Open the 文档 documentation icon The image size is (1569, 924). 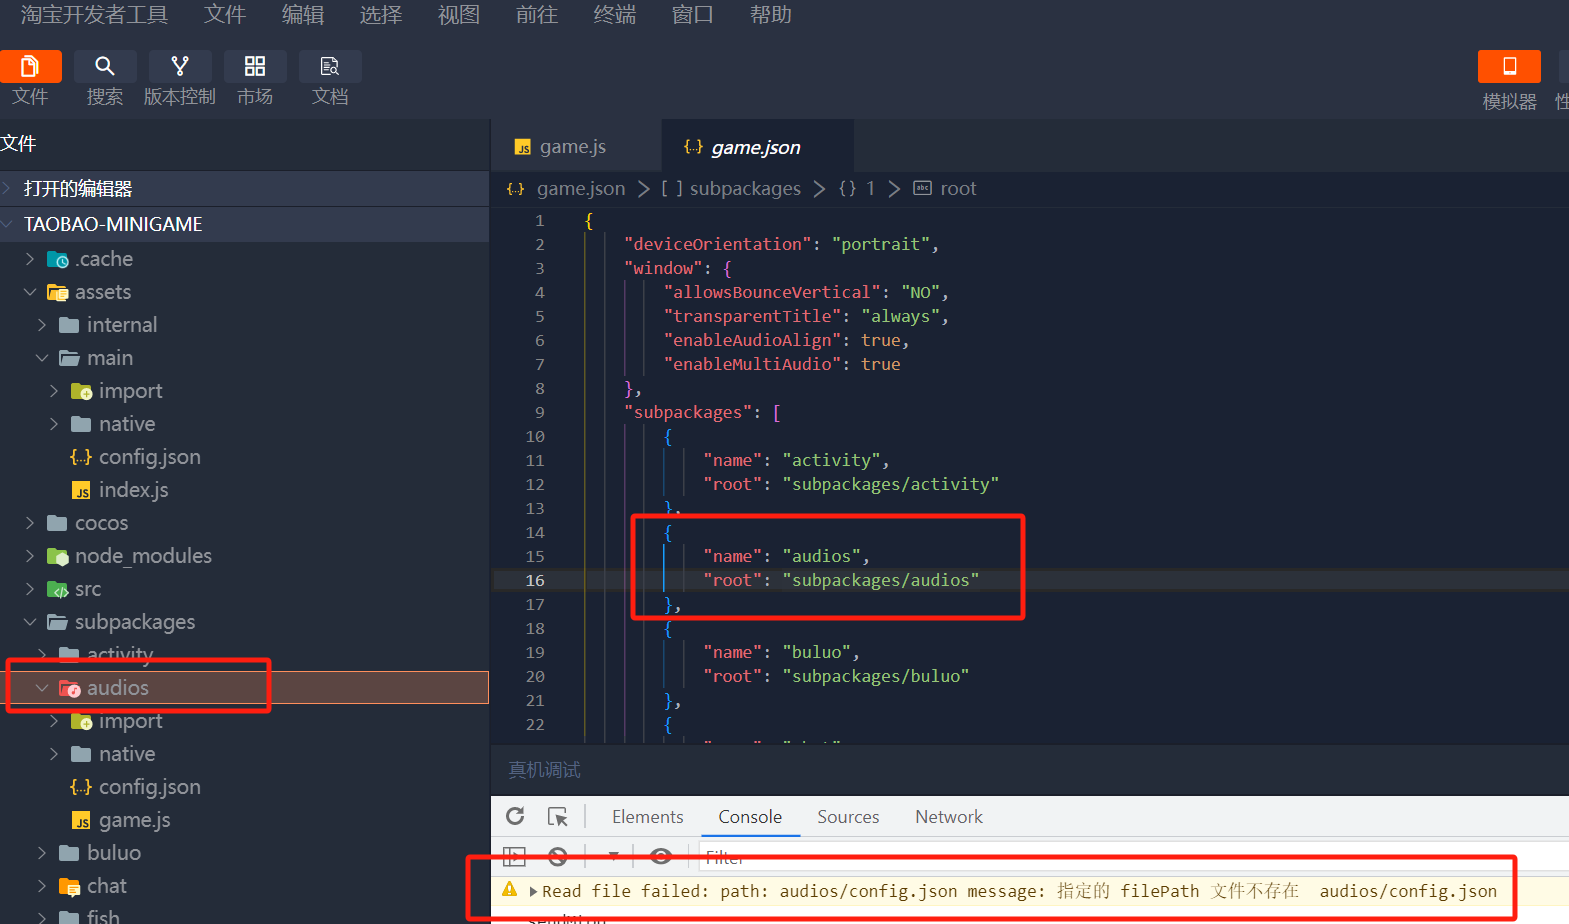click(330, 67)
